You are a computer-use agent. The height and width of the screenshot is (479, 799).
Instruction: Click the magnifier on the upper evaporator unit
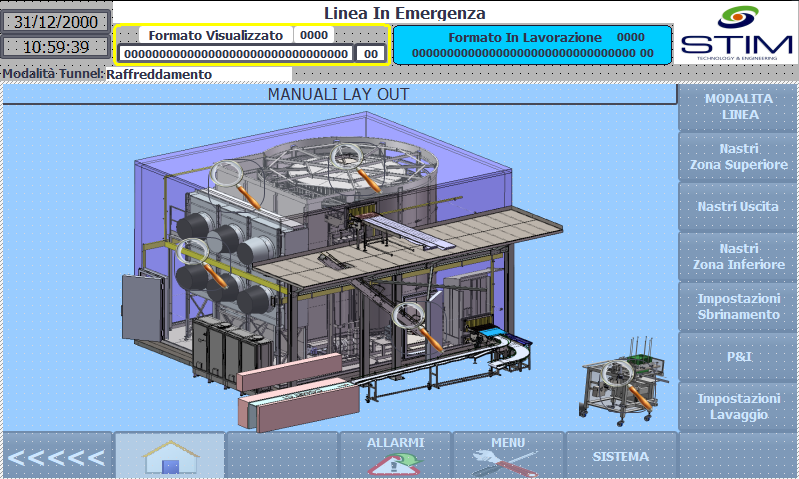click(x=235, y=184)
